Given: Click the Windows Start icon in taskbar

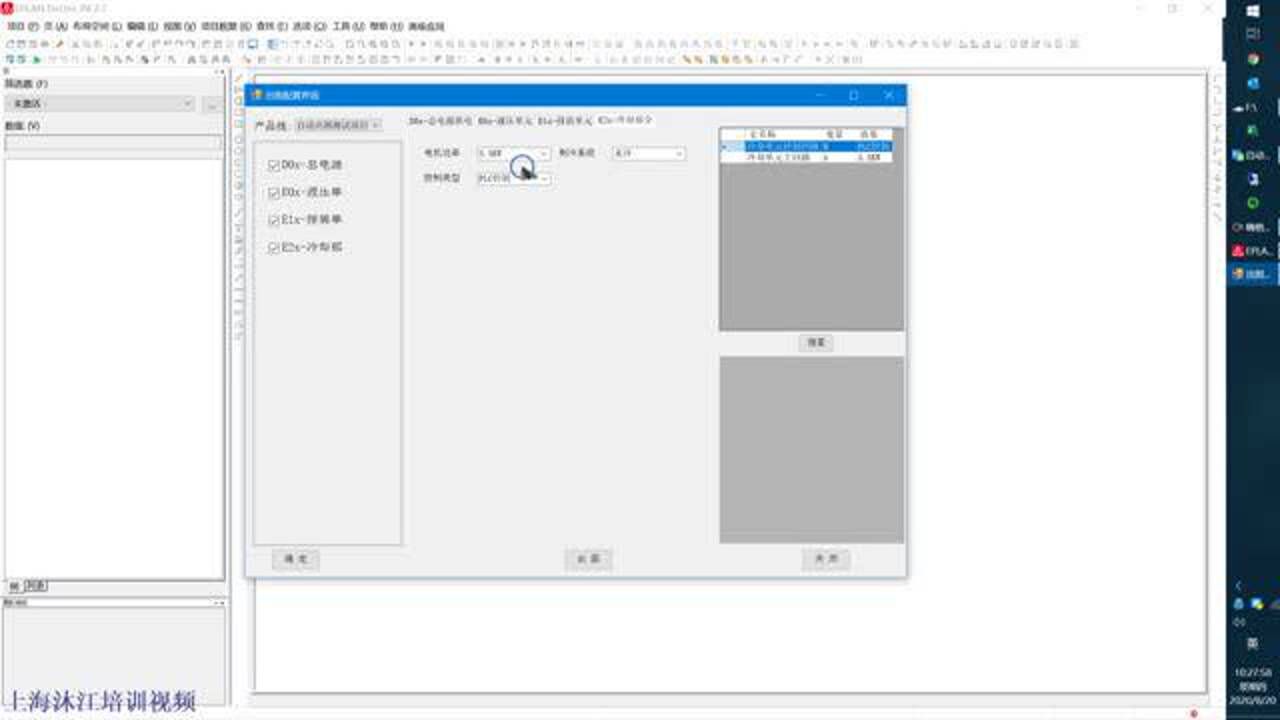Looking at the screenshot, I should [1253, 10].
